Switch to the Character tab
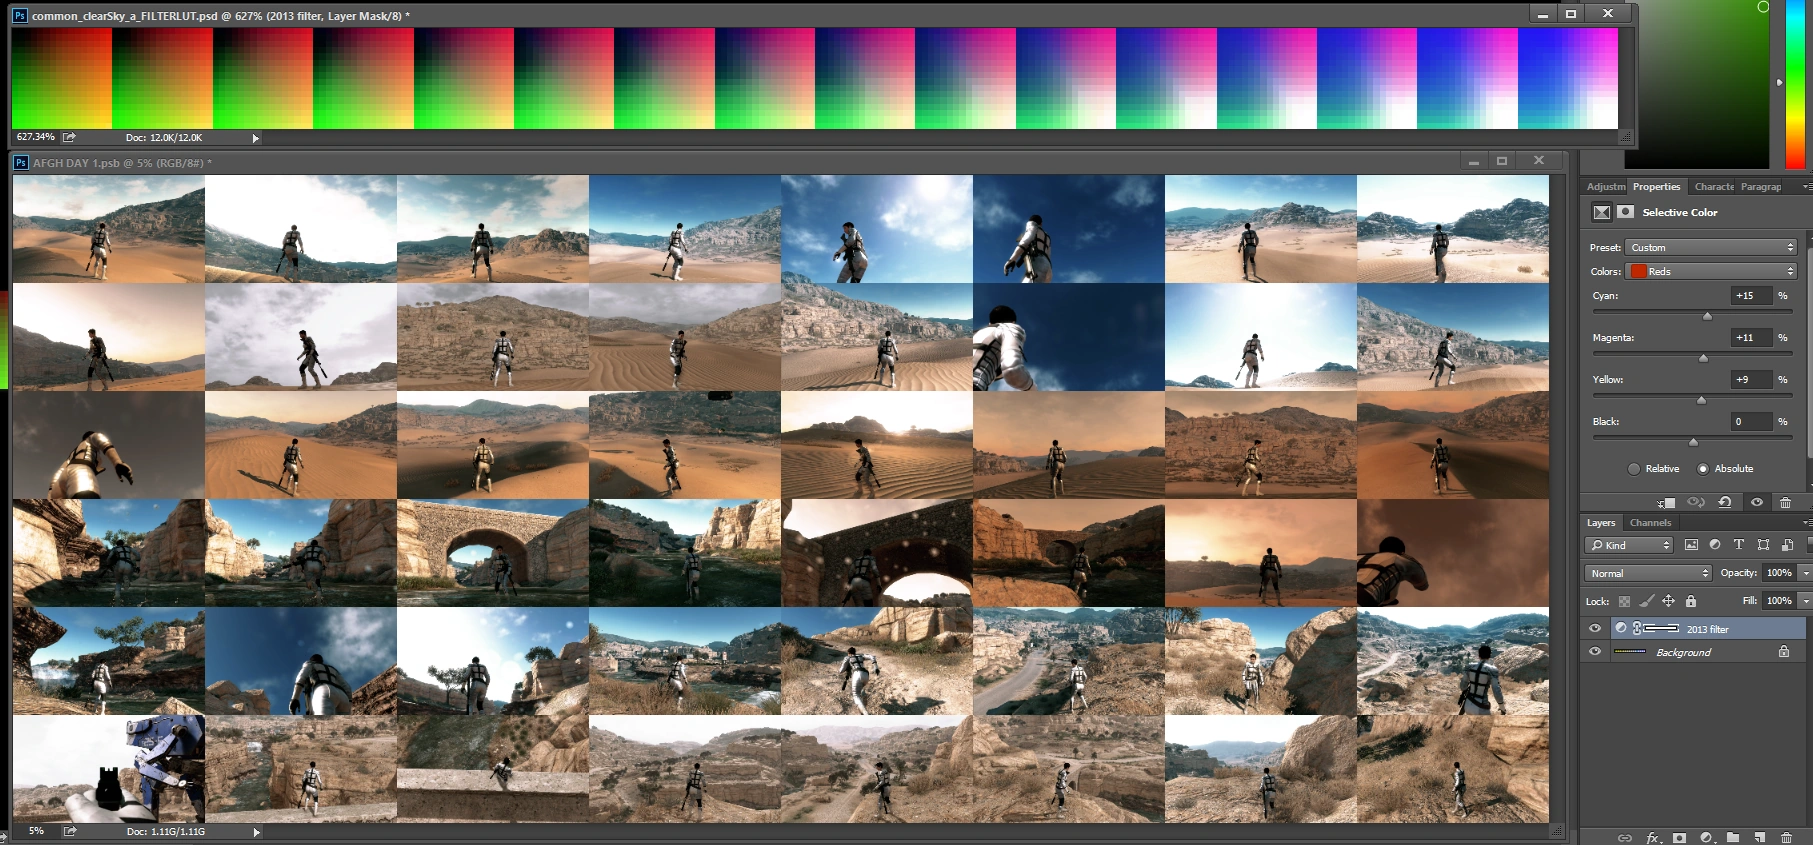Viewport: 1813px width, 845px height. point(1714,187)
